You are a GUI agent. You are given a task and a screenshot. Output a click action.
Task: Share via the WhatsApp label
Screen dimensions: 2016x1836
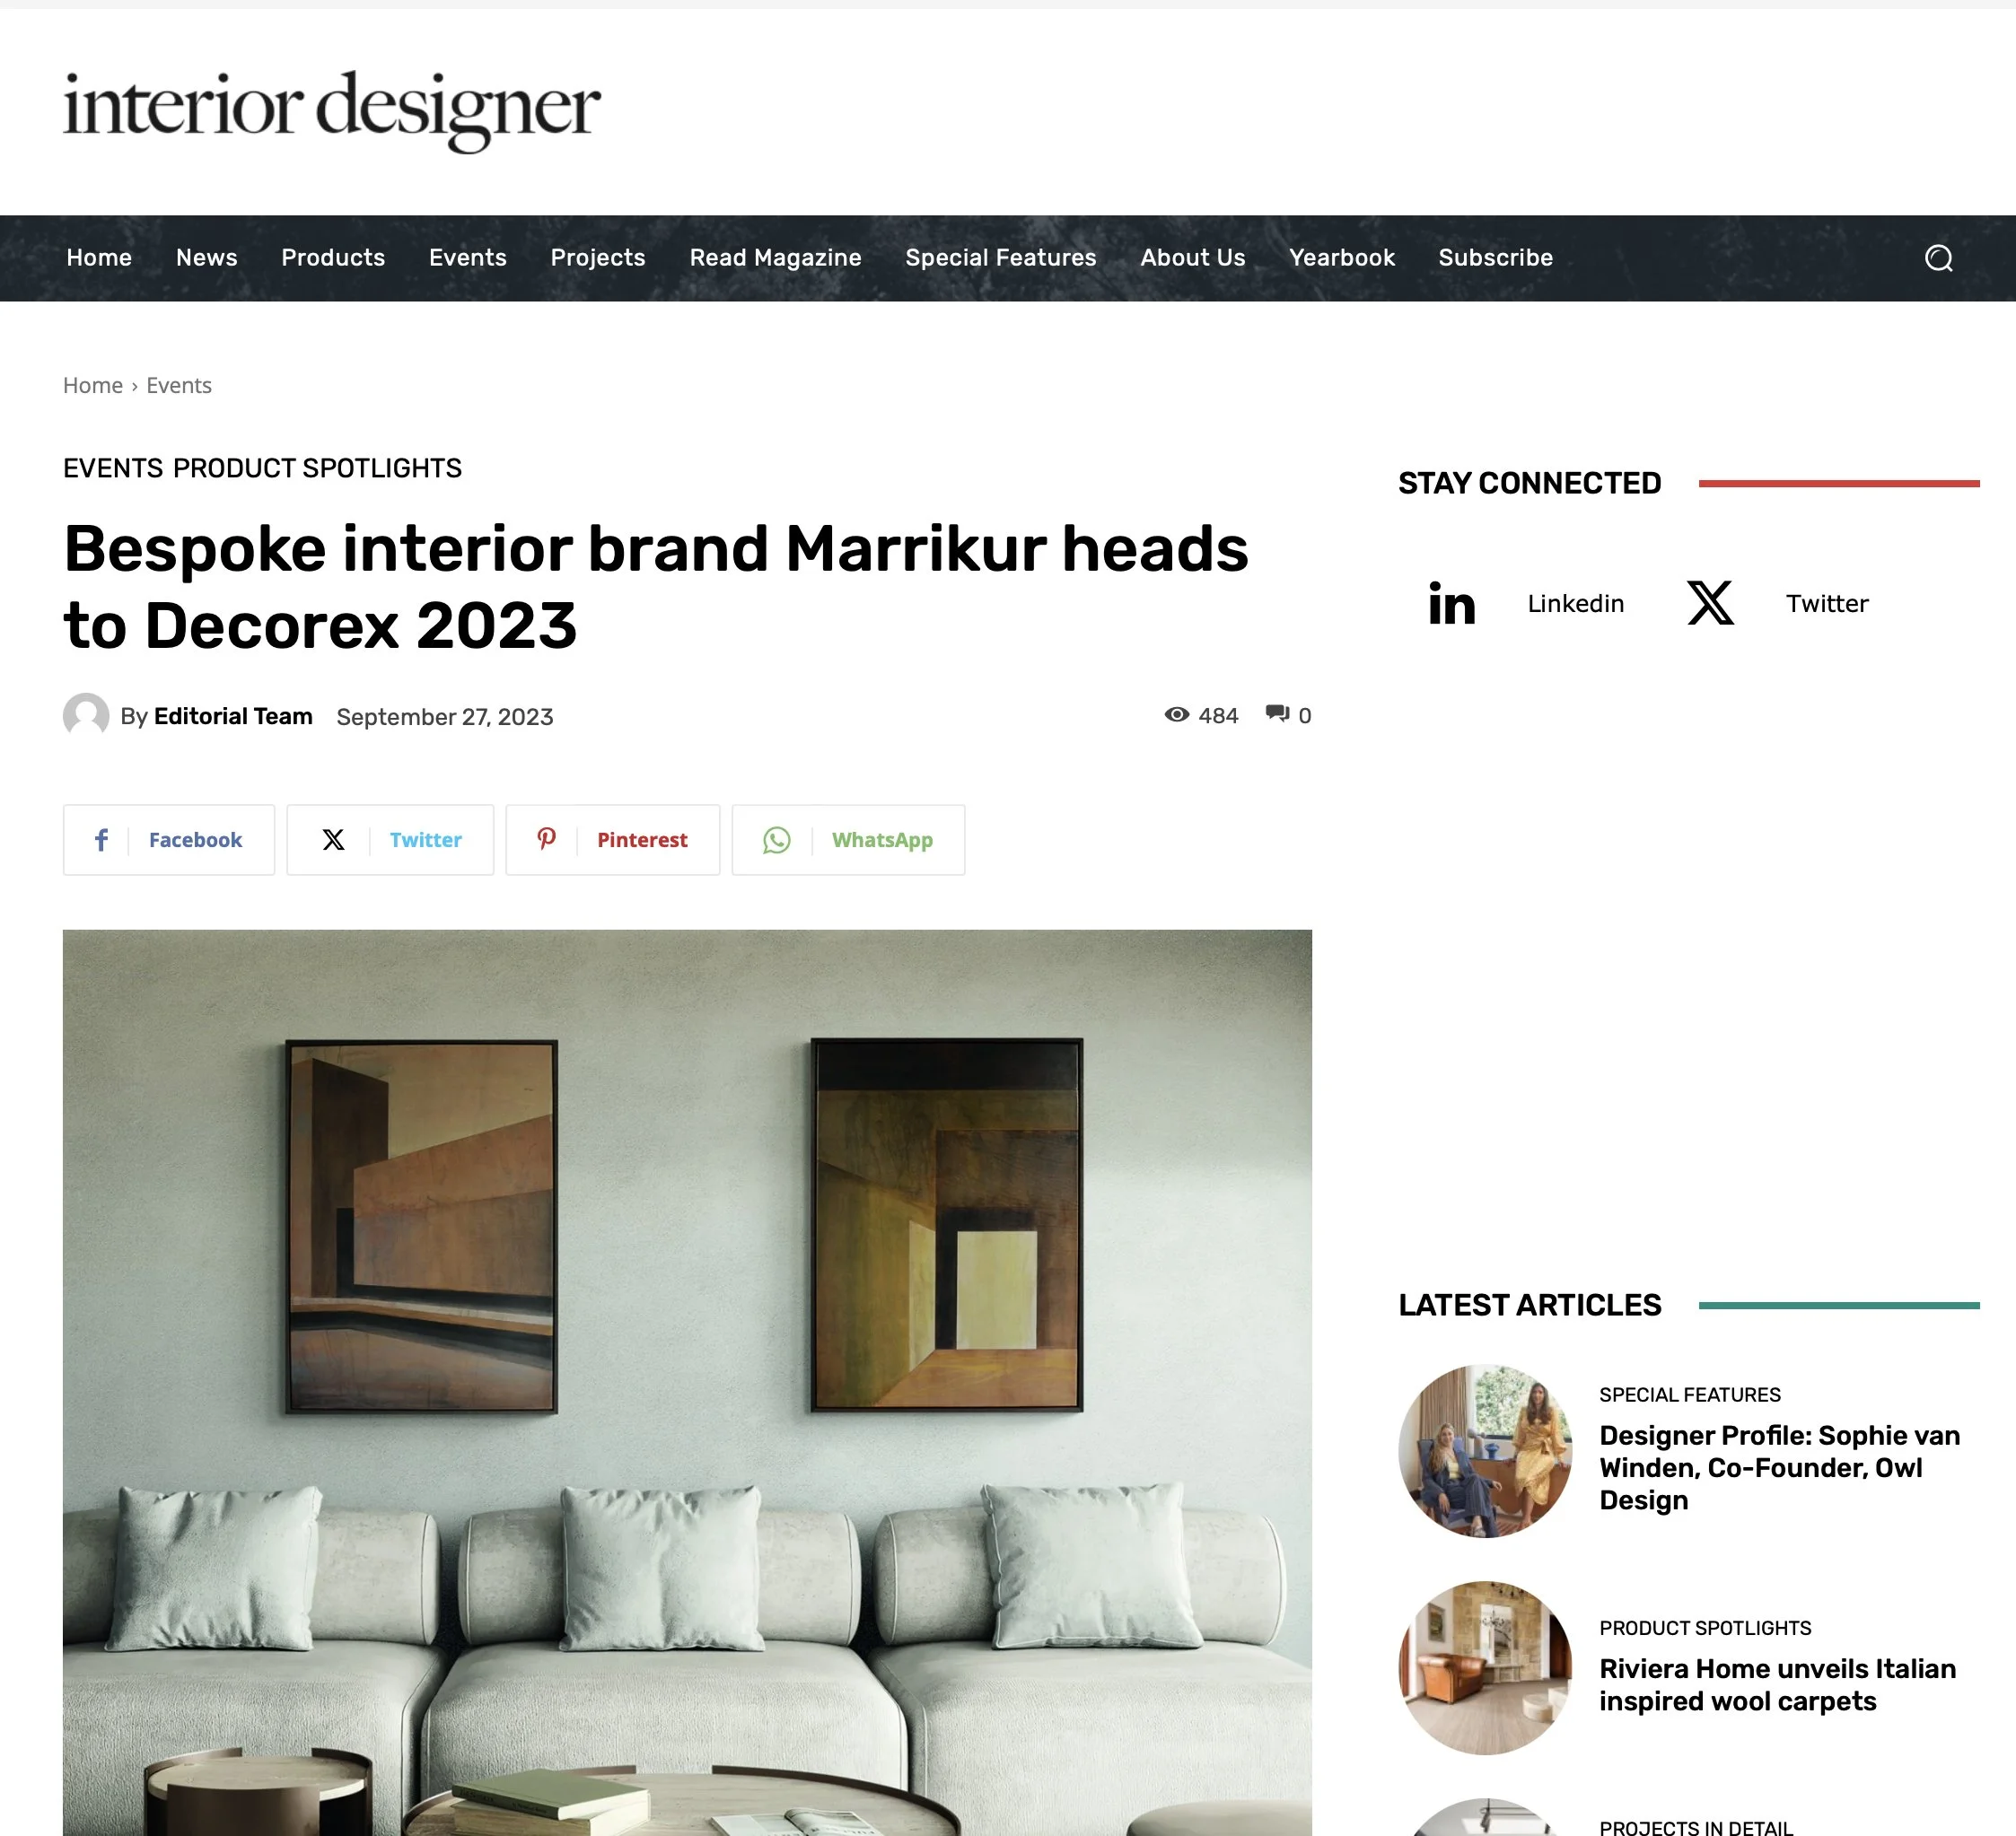882,841
